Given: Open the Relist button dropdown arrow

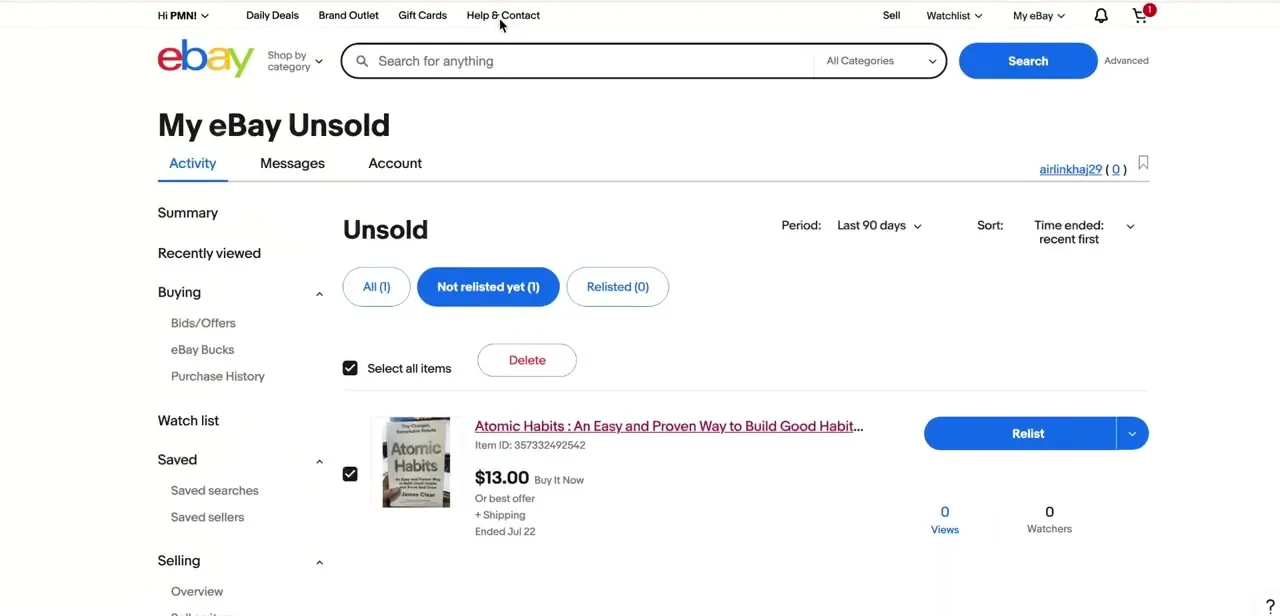Looking at the screenshot, I should [x=1132, y=434].
